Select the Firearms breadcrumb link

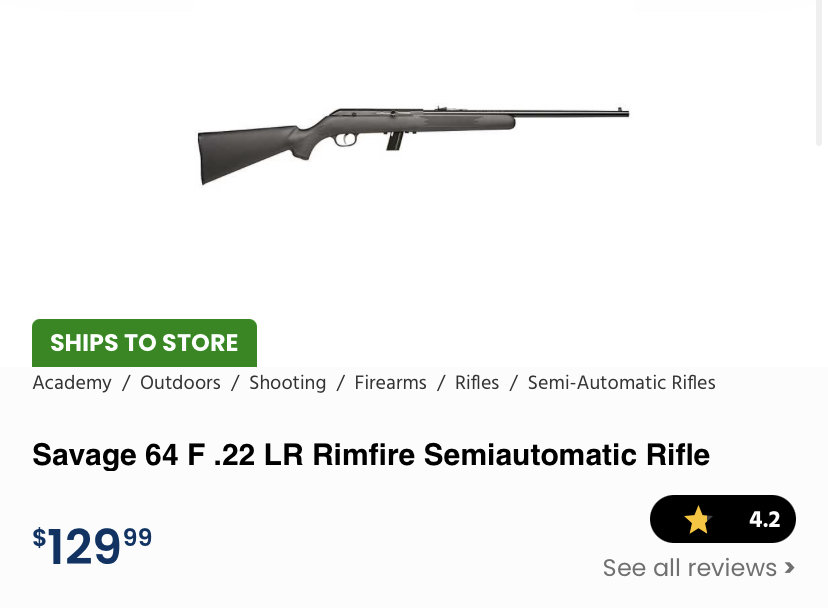click(390, 382)
